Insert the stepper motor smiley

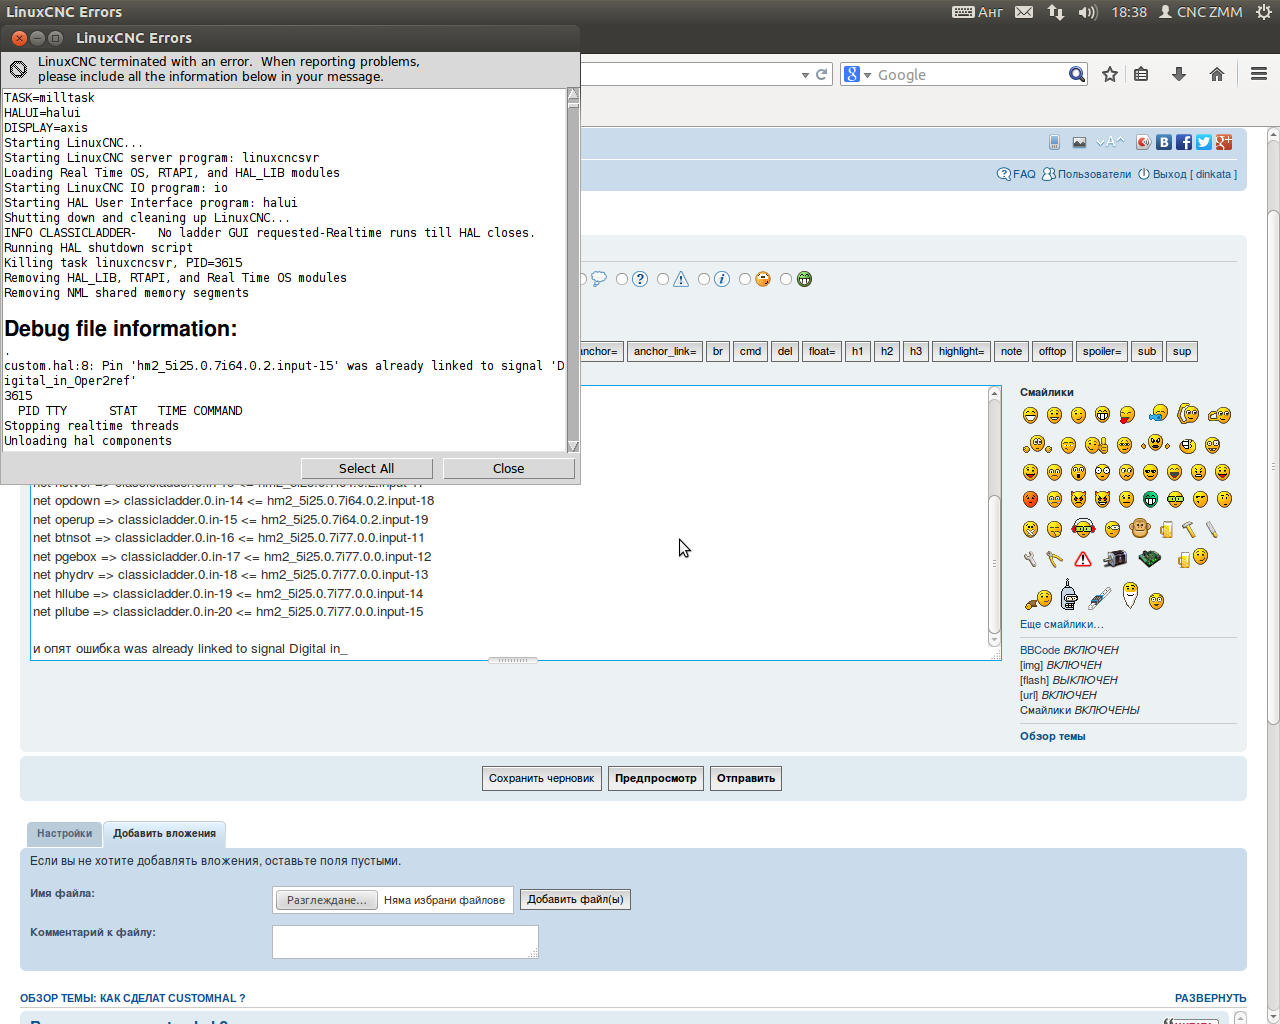[x=1115, y=559]
